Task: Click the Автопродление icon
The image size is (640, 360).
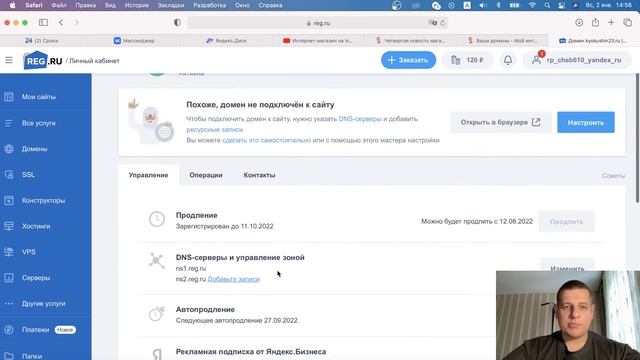Action: [157, 314]
